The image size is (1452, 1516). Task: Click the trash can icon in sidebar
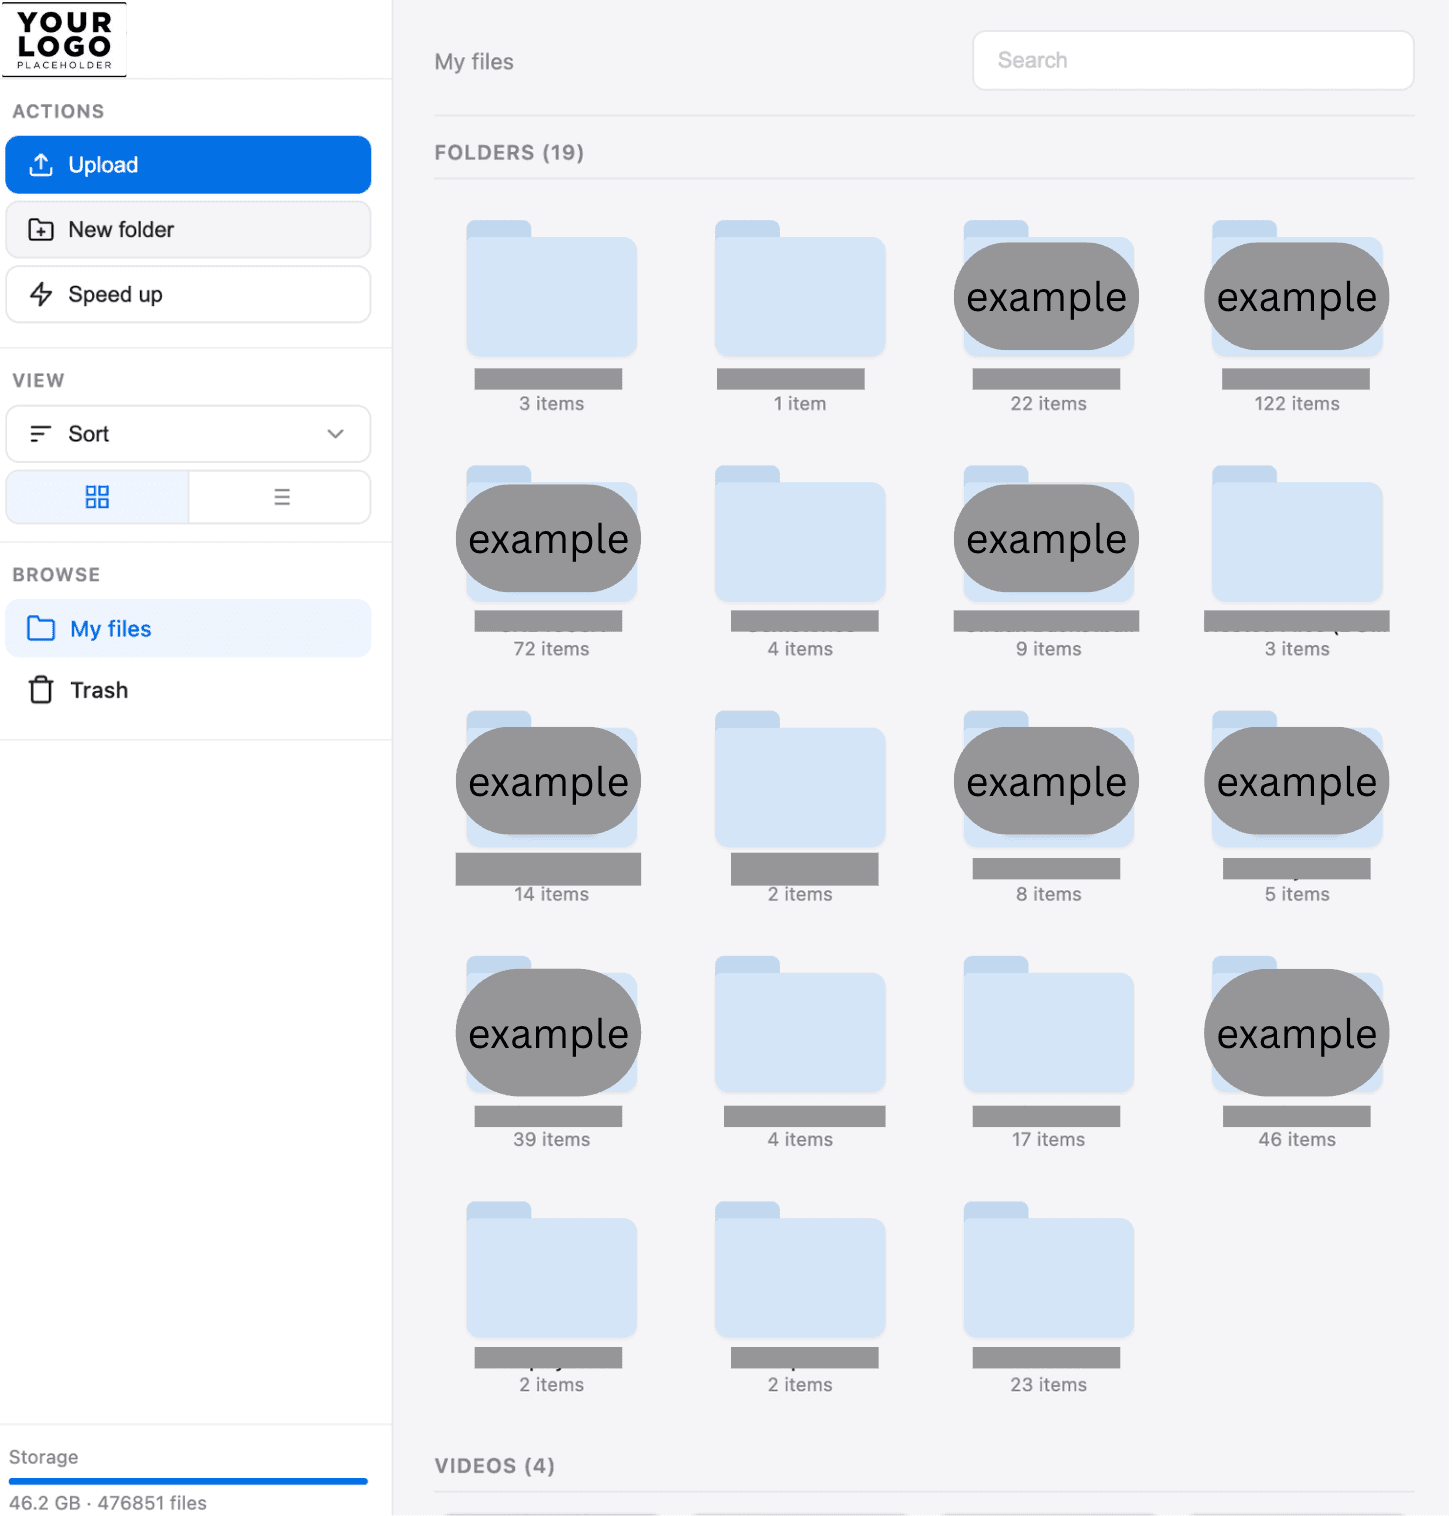coord(41,690)
